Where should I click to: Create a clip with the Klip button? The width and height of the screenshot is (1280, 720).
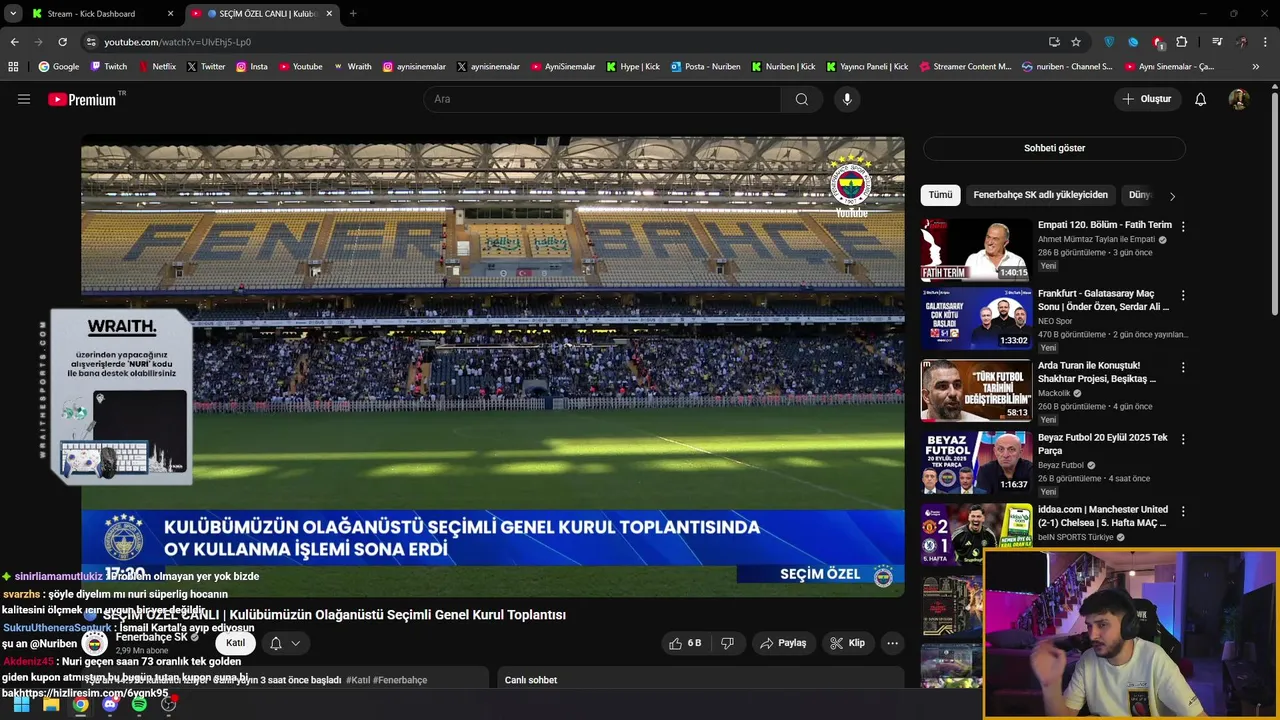(x=848, y=643)
